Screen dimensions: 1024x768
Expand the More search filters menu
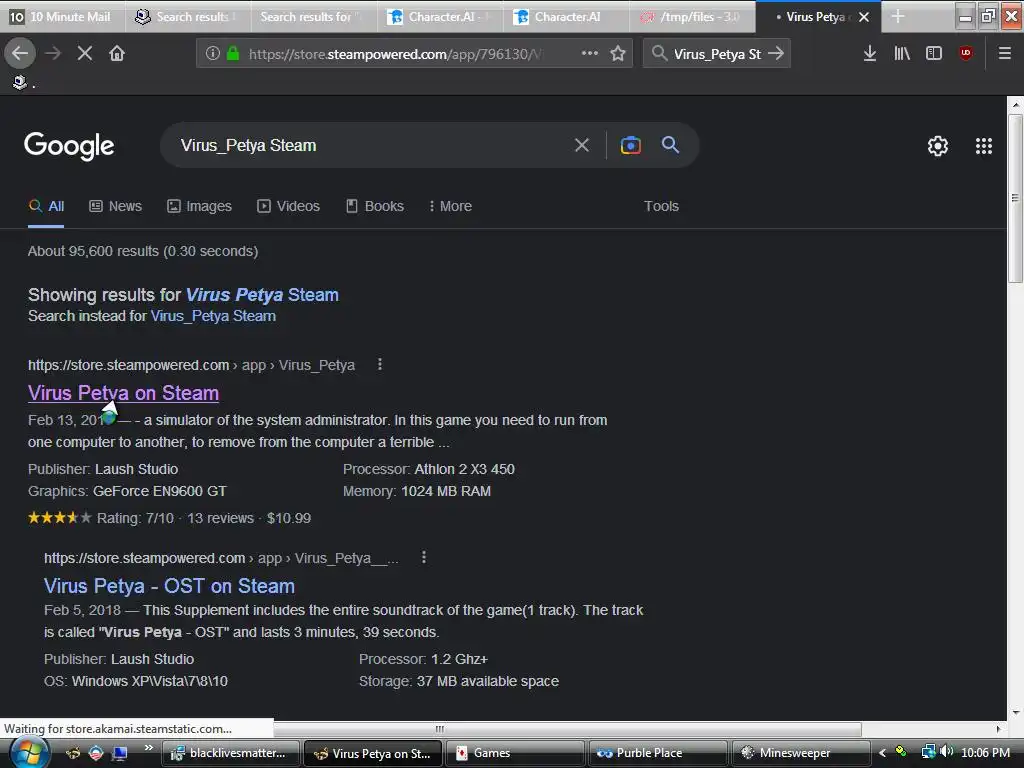coord(450,206)
